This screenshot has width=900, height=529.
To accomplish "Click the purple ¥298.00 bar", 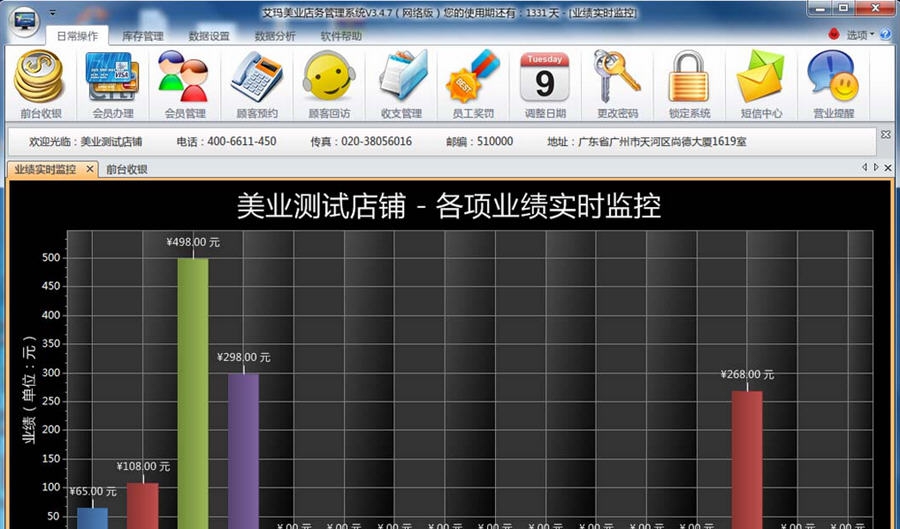I will (243, 451).
